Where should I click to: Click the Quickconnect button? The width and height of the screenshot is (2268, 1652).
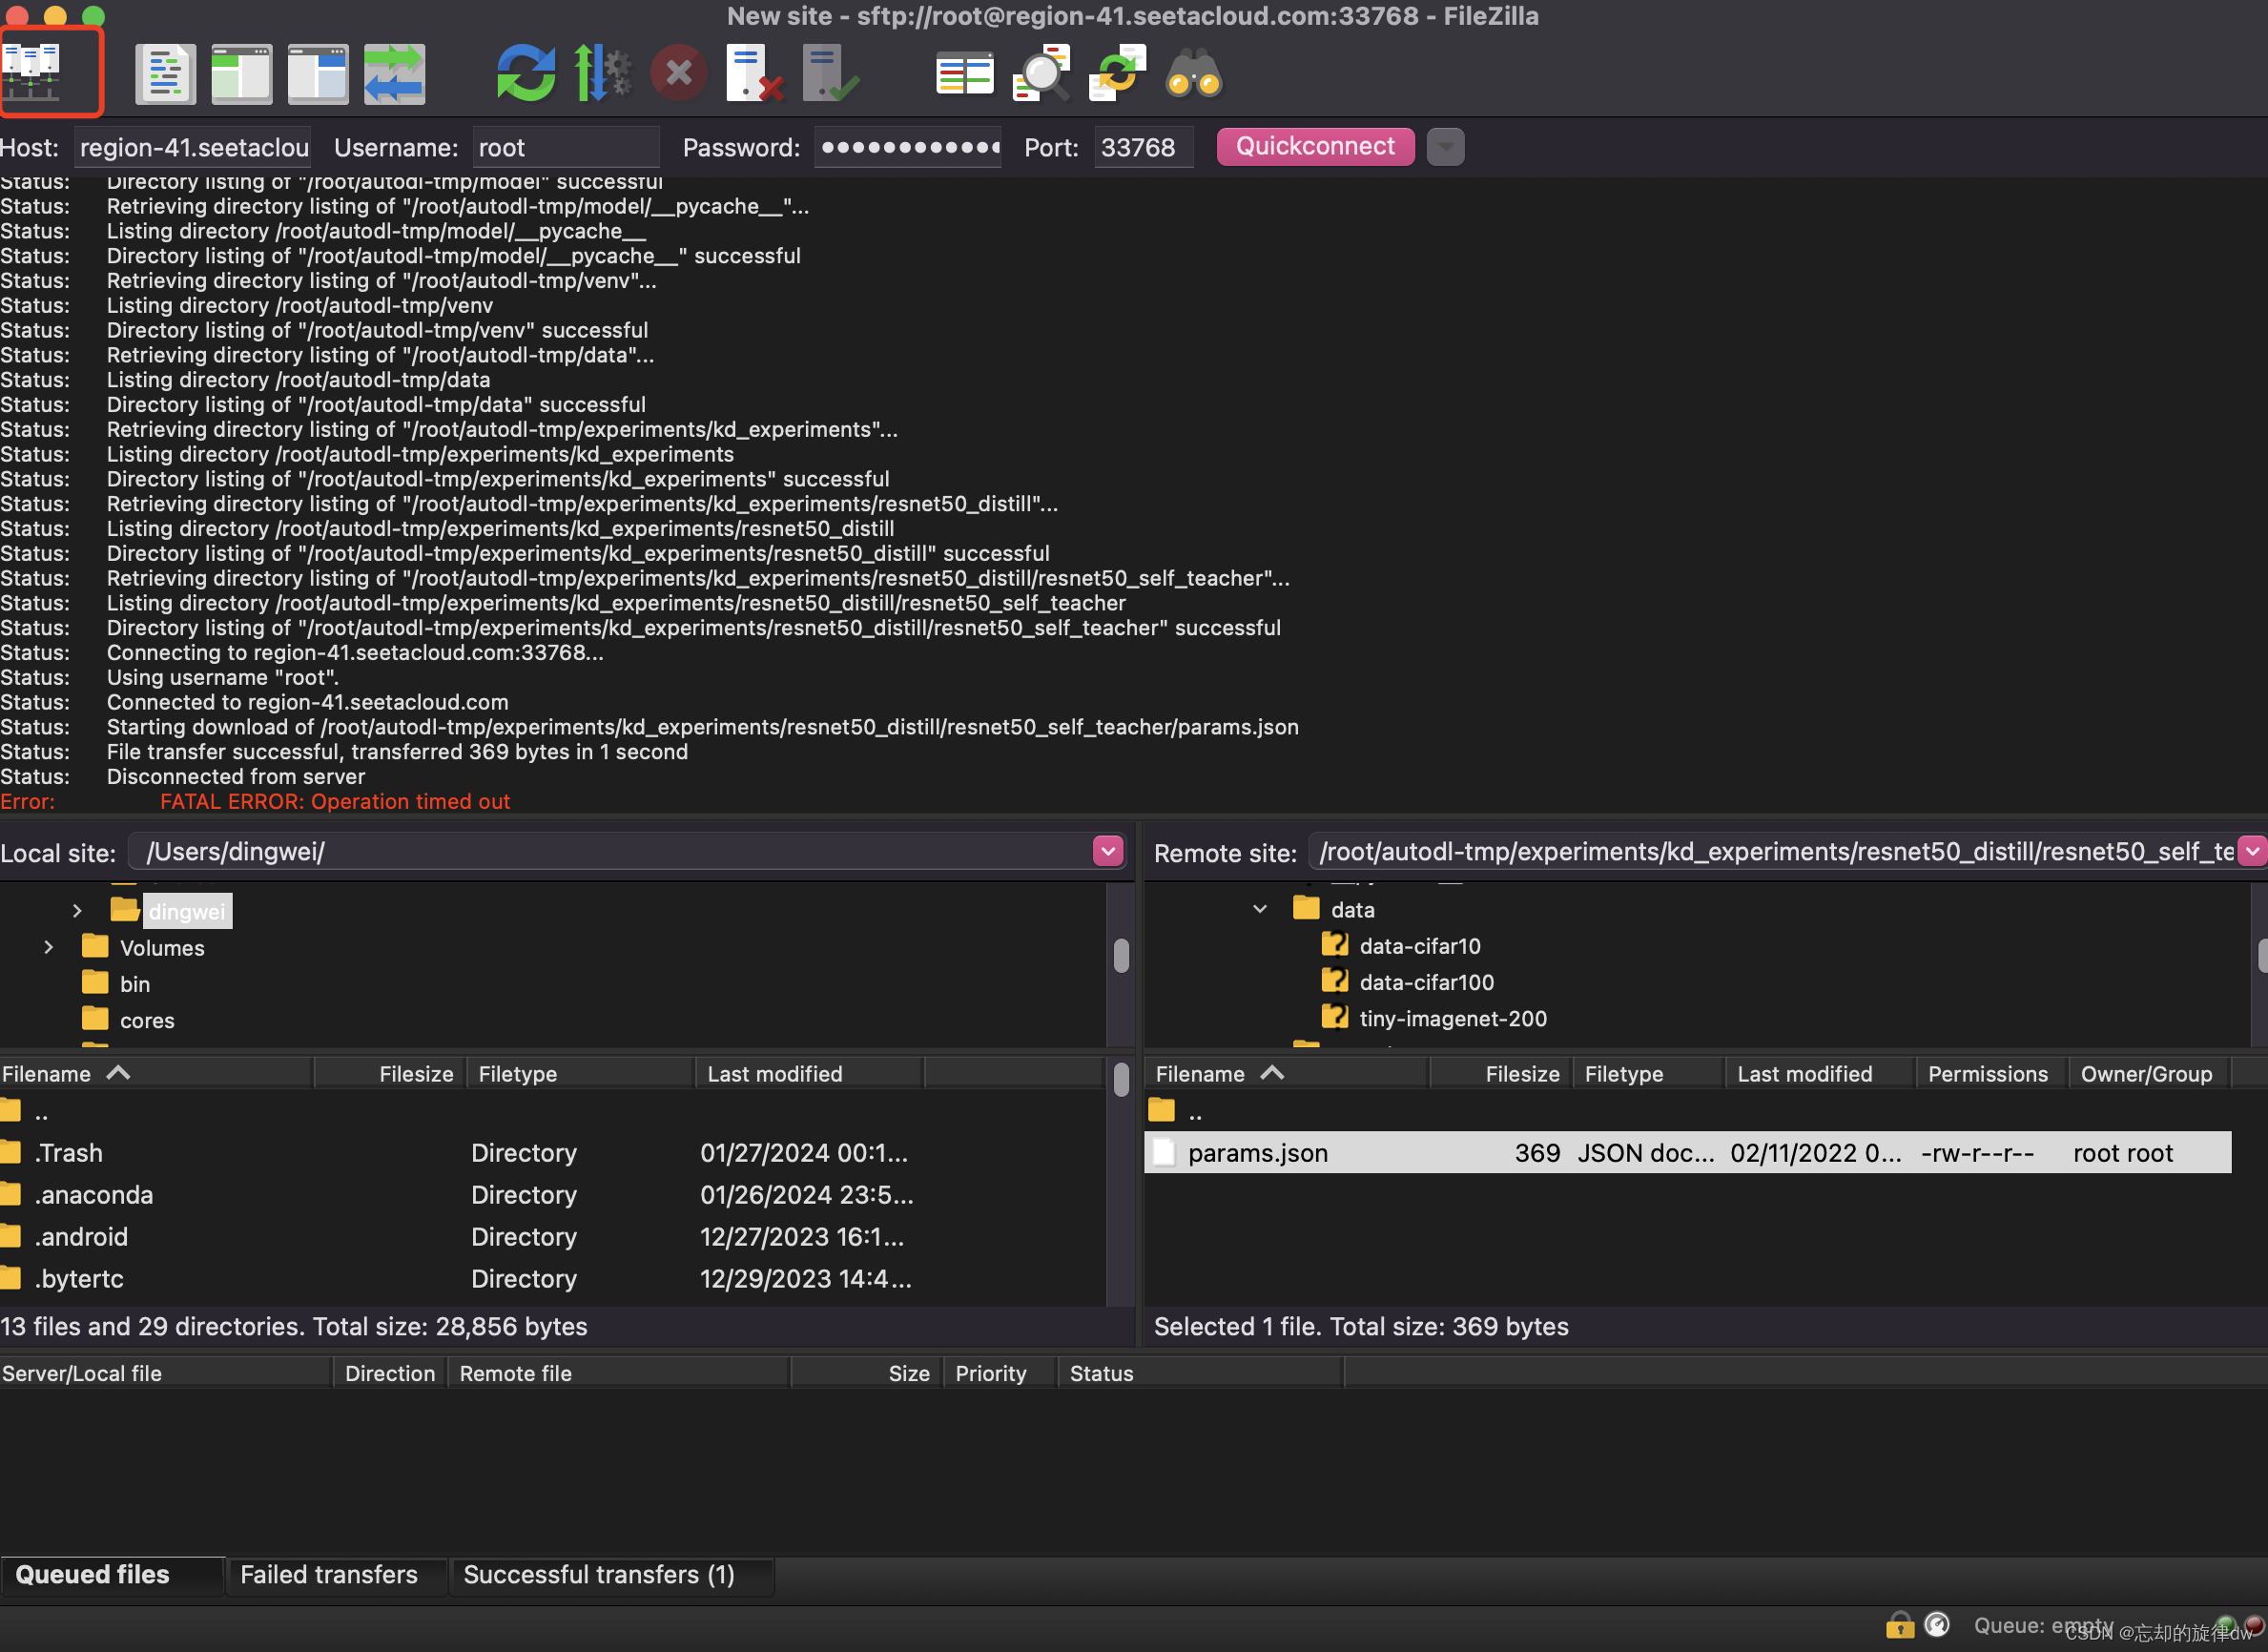pos(1314,146)
